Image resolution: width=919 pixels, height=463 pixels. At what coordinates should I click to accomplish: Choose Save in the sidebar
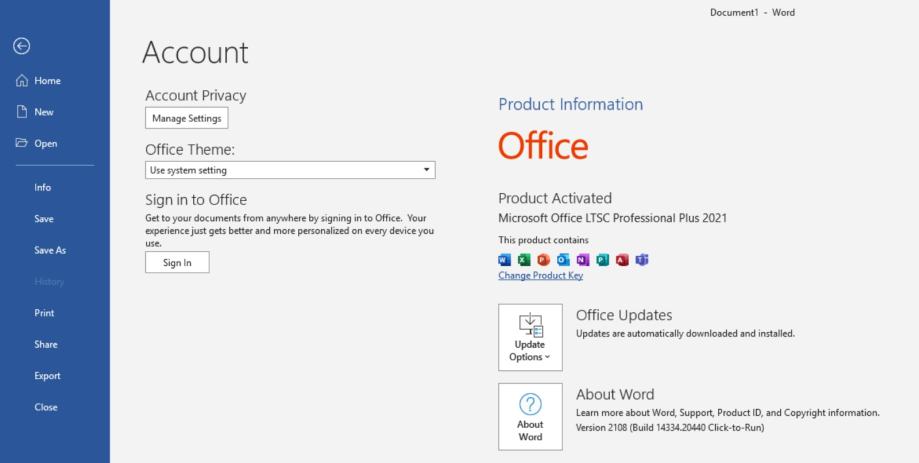(44, 219)
